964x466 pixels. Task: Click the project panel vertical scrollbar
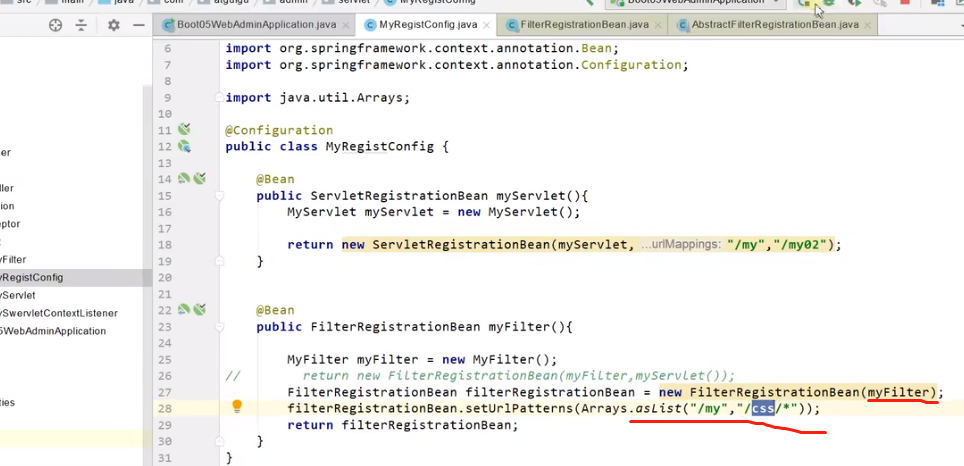147,275
